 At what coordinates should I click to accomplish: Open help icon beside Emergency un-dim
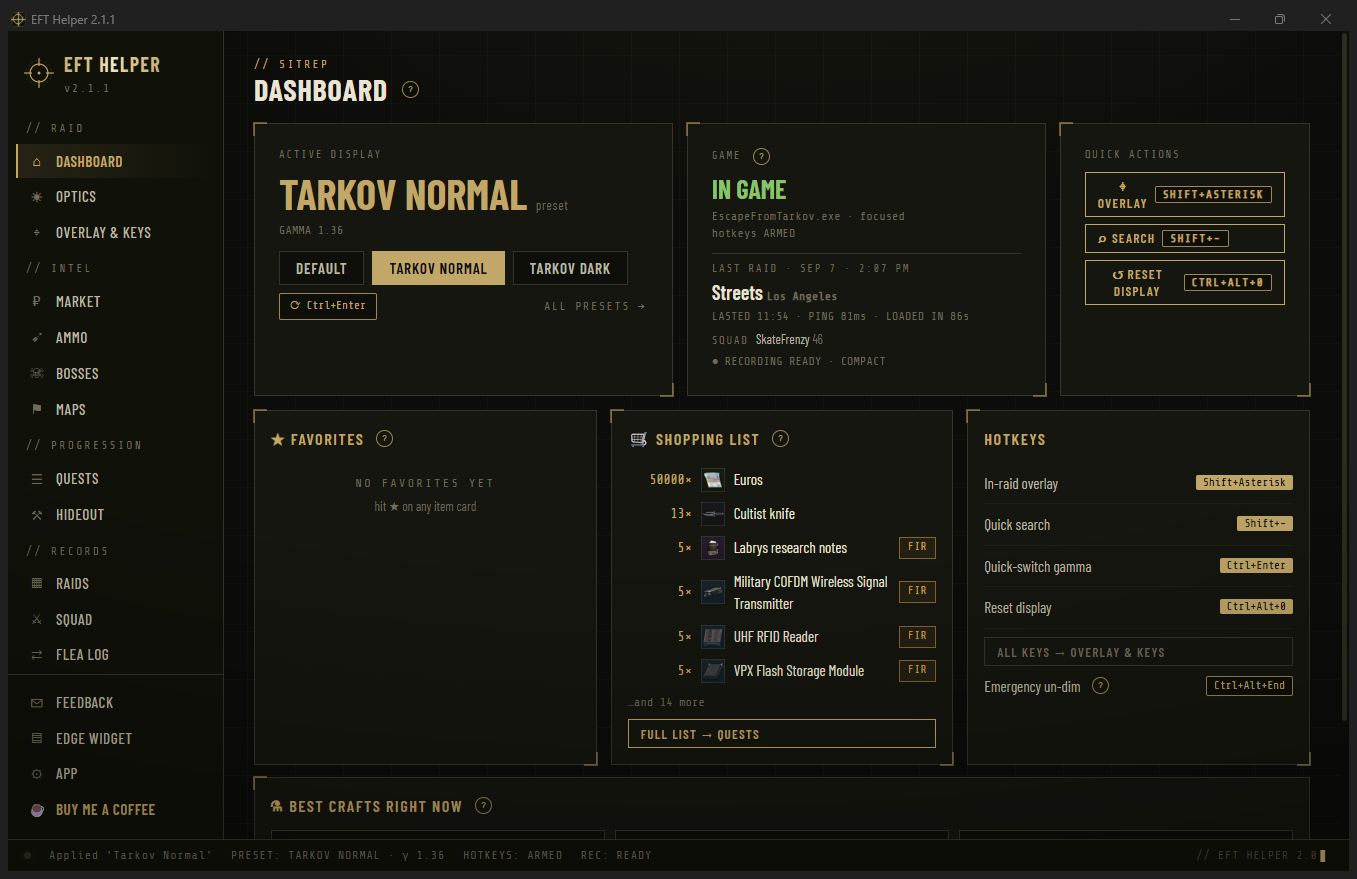[1100, 686]
